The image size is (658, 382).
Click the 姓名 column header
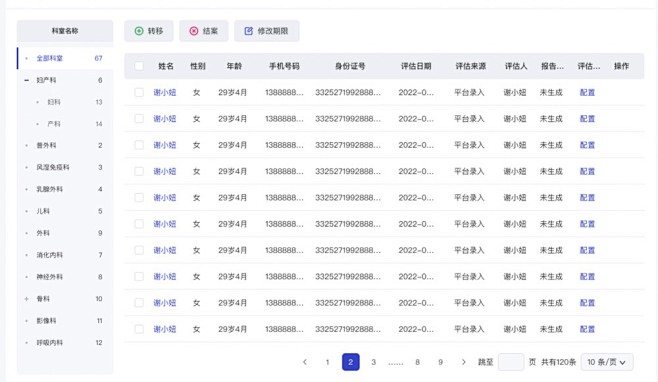click(166, 66)
